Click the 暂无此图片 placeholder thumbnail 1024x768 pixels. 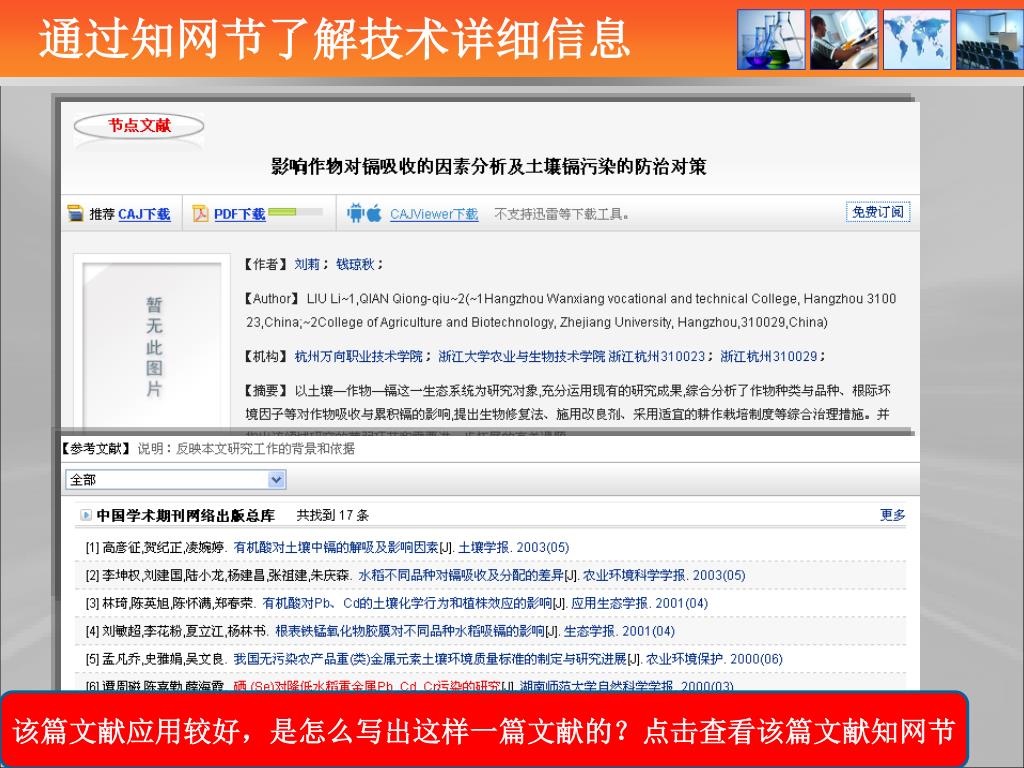[x=152, y=343]
